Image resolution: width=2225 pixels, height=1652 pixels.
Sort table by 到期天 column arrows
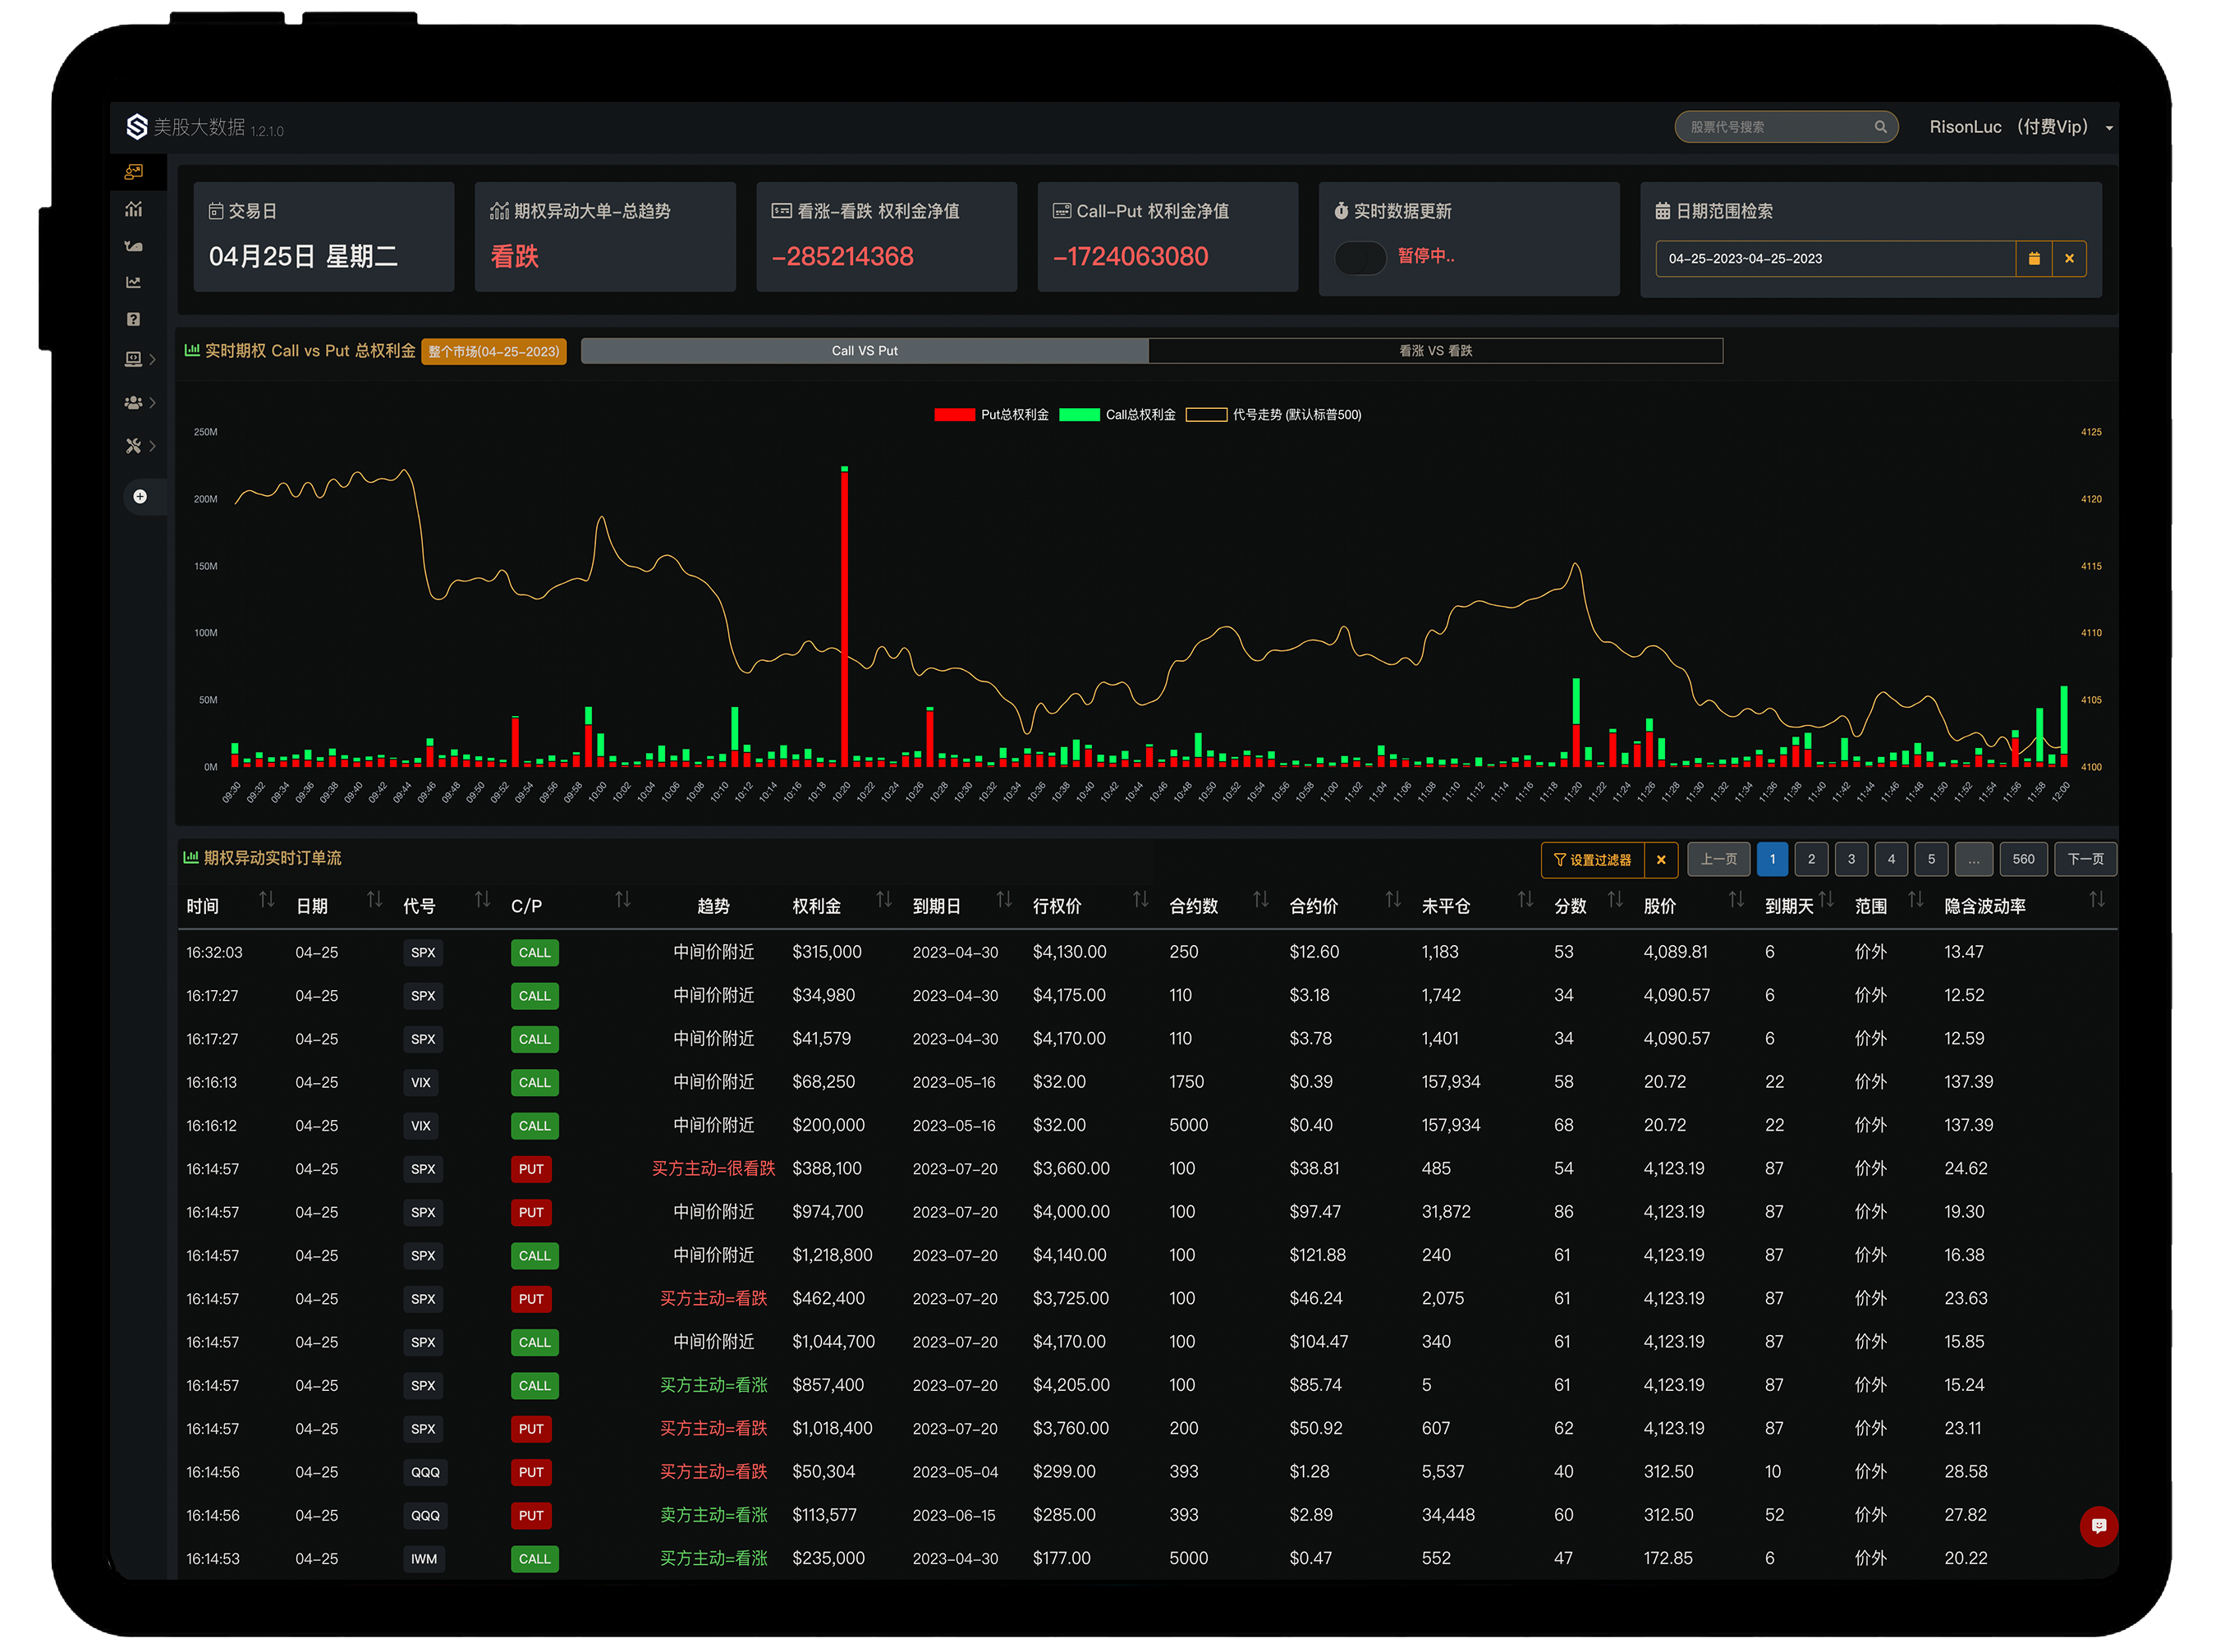[1827, 900]
